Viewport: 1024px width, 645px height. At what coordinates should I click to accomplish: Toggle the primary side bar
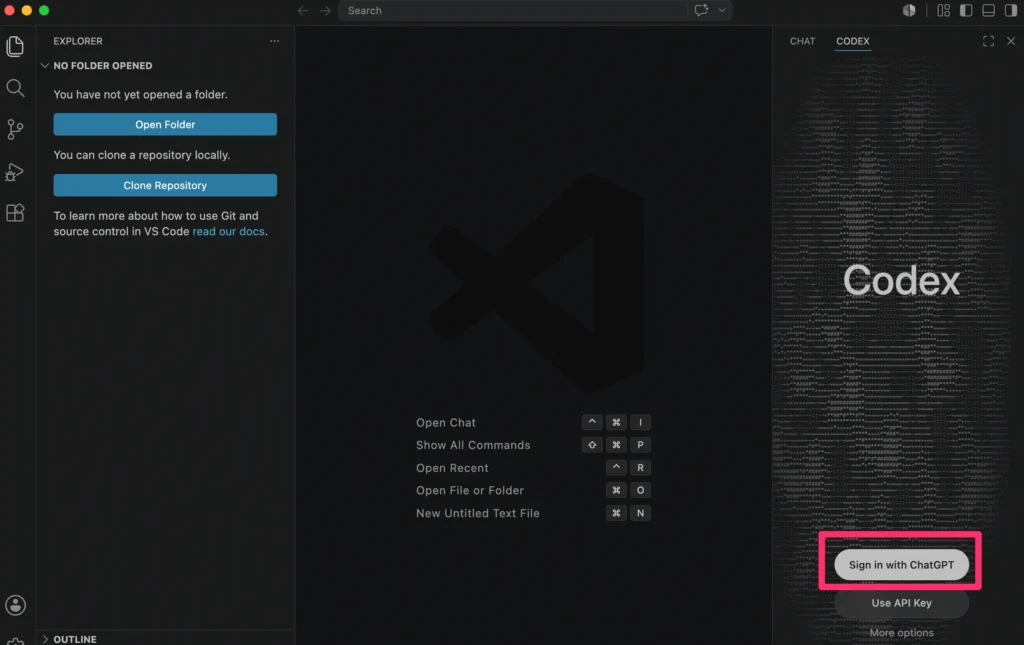tap(966, 10)
